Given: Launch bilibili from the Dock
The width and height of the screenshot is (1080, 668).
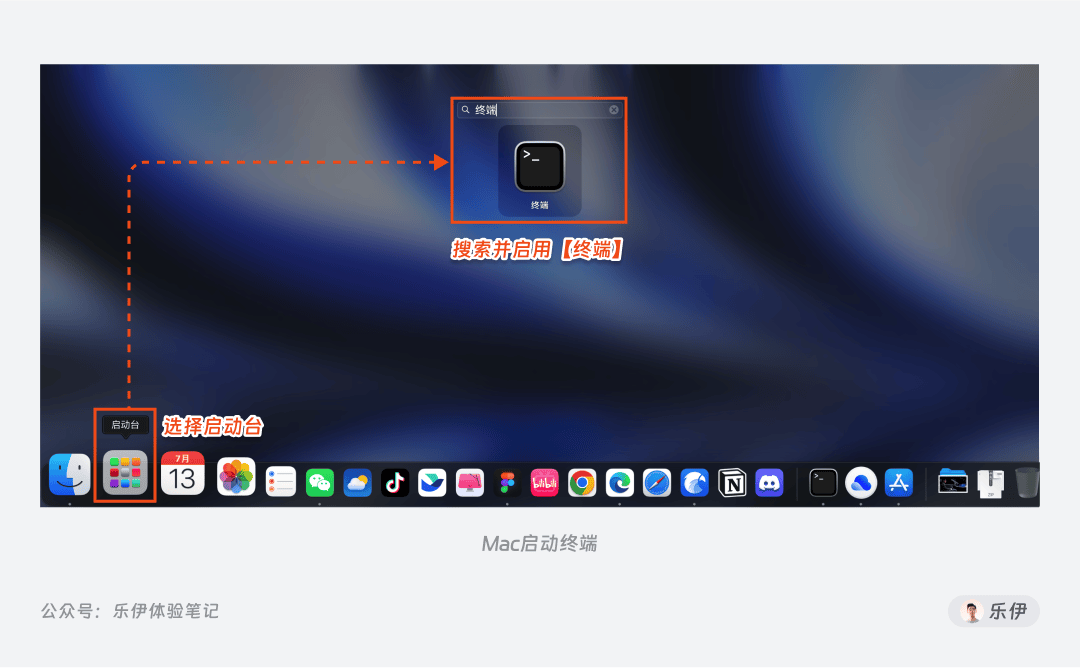Looking at the screenshot, I should [545, 483].
